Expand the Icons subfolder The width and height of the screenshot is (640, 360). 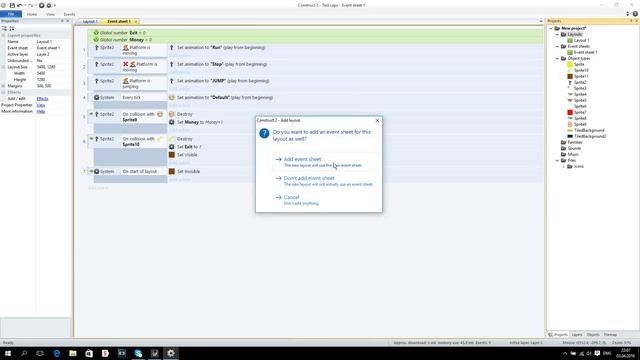click(564, 167)
